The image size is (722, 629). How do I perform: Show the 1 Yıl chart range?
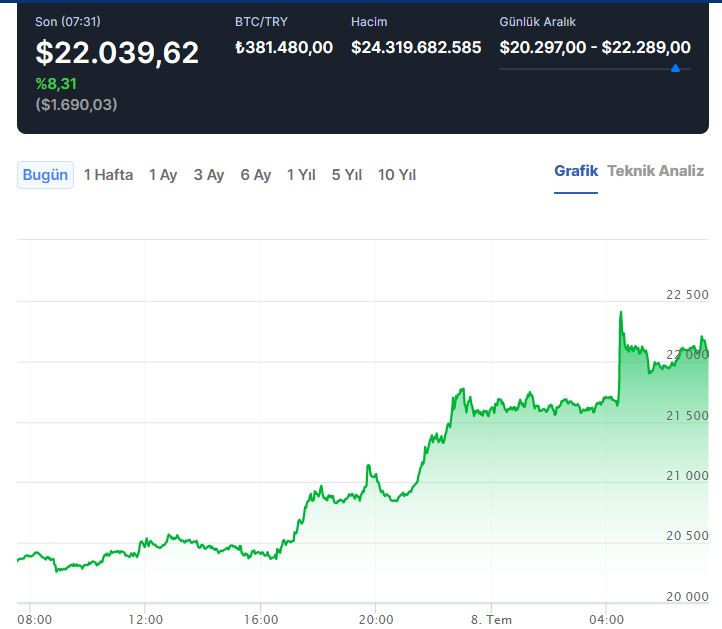pyautogui.click(x=301, y=175)
